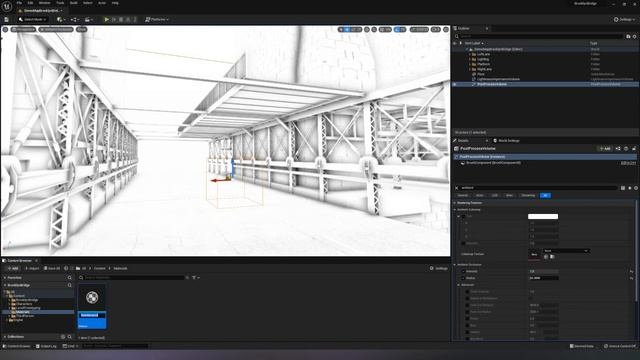
Task: Open the Platforms dropdown
Action: [x=157, y=19]
